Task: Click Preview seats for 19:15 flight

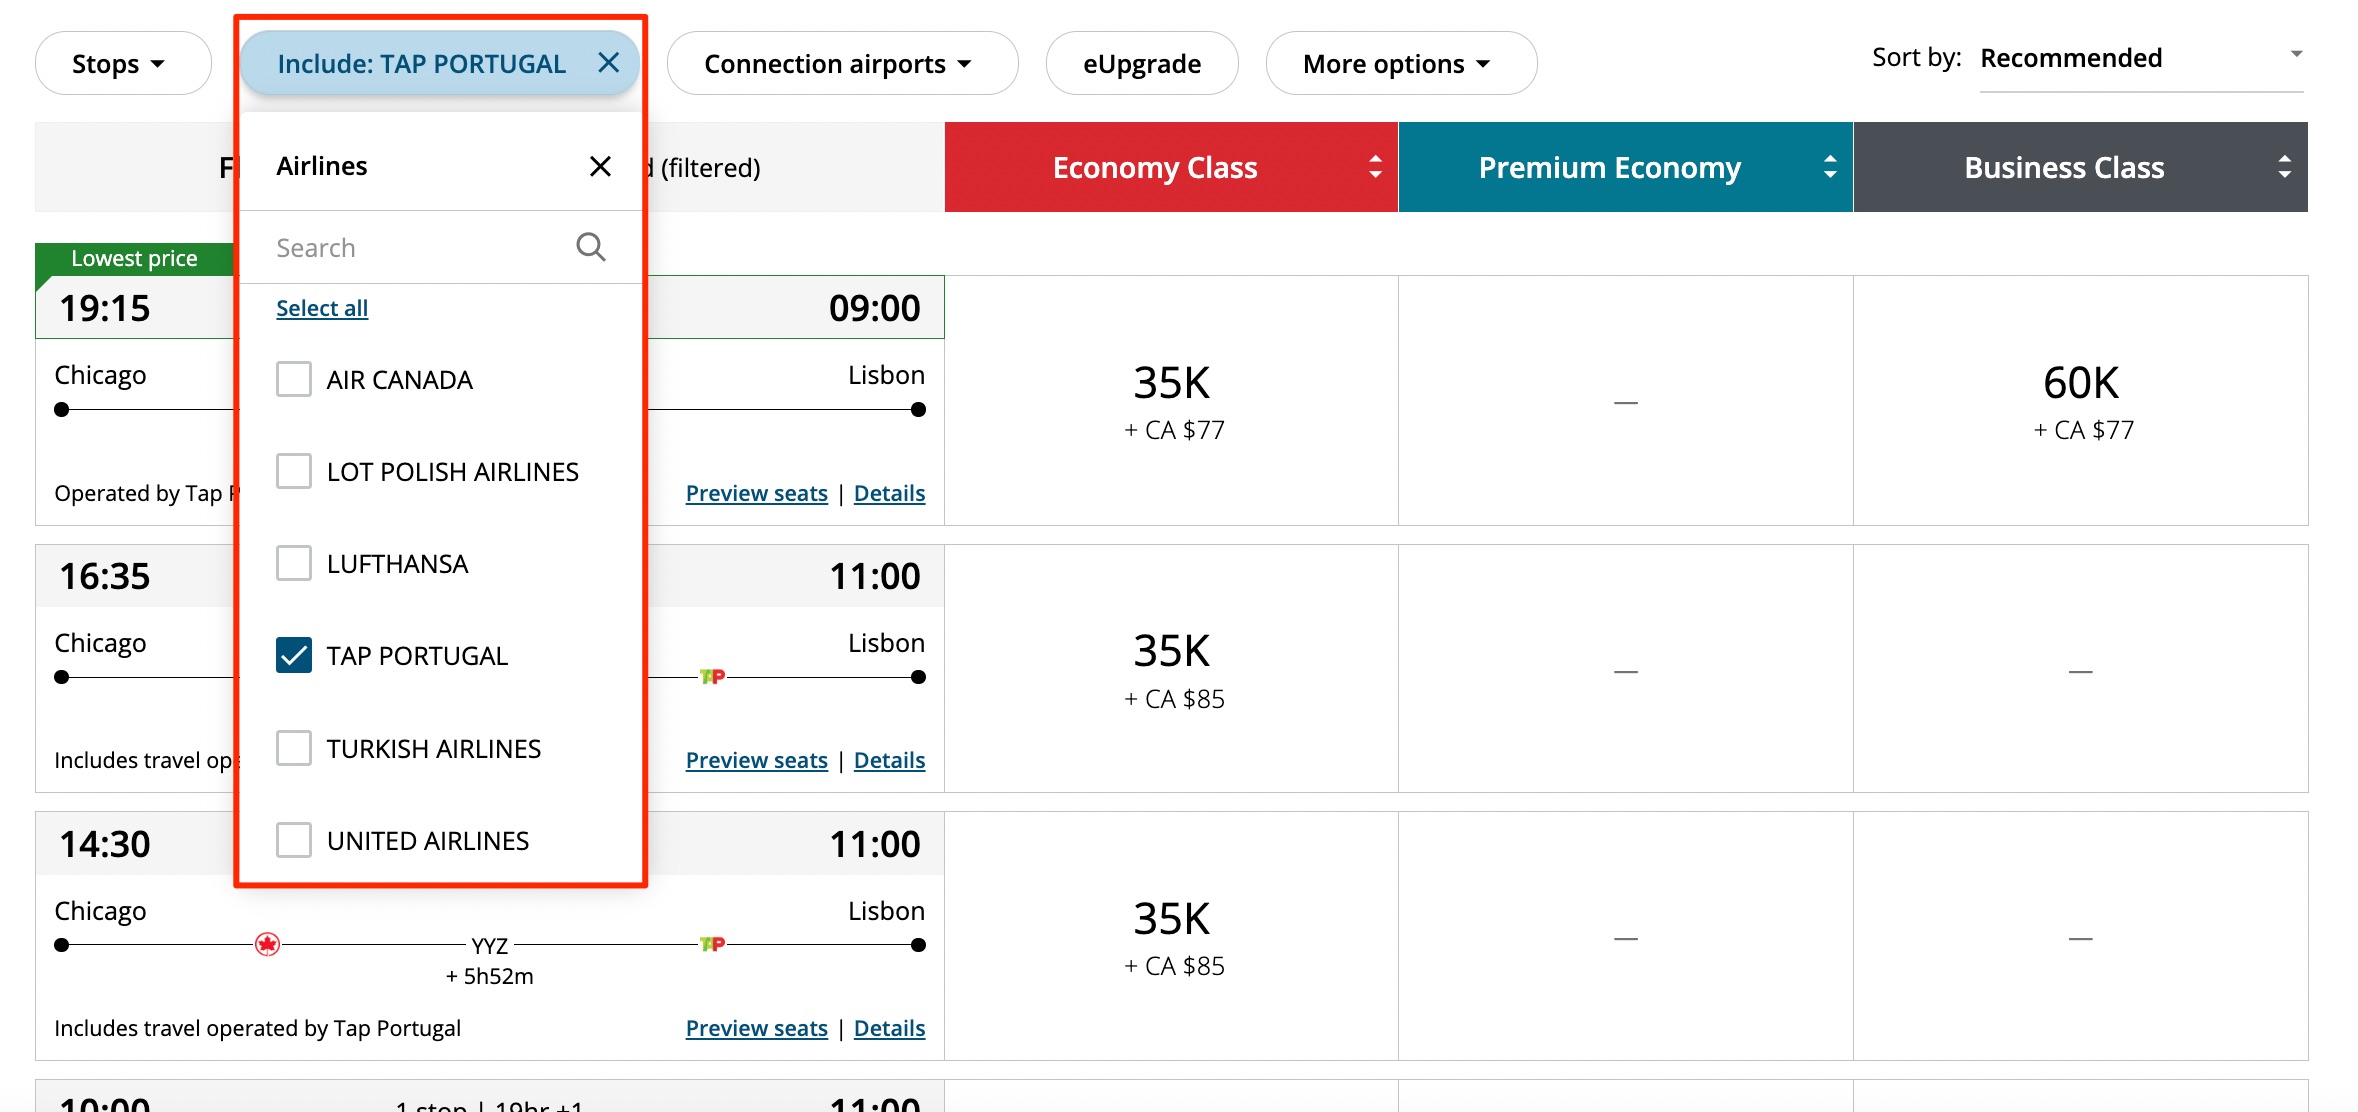Action: 756,492
